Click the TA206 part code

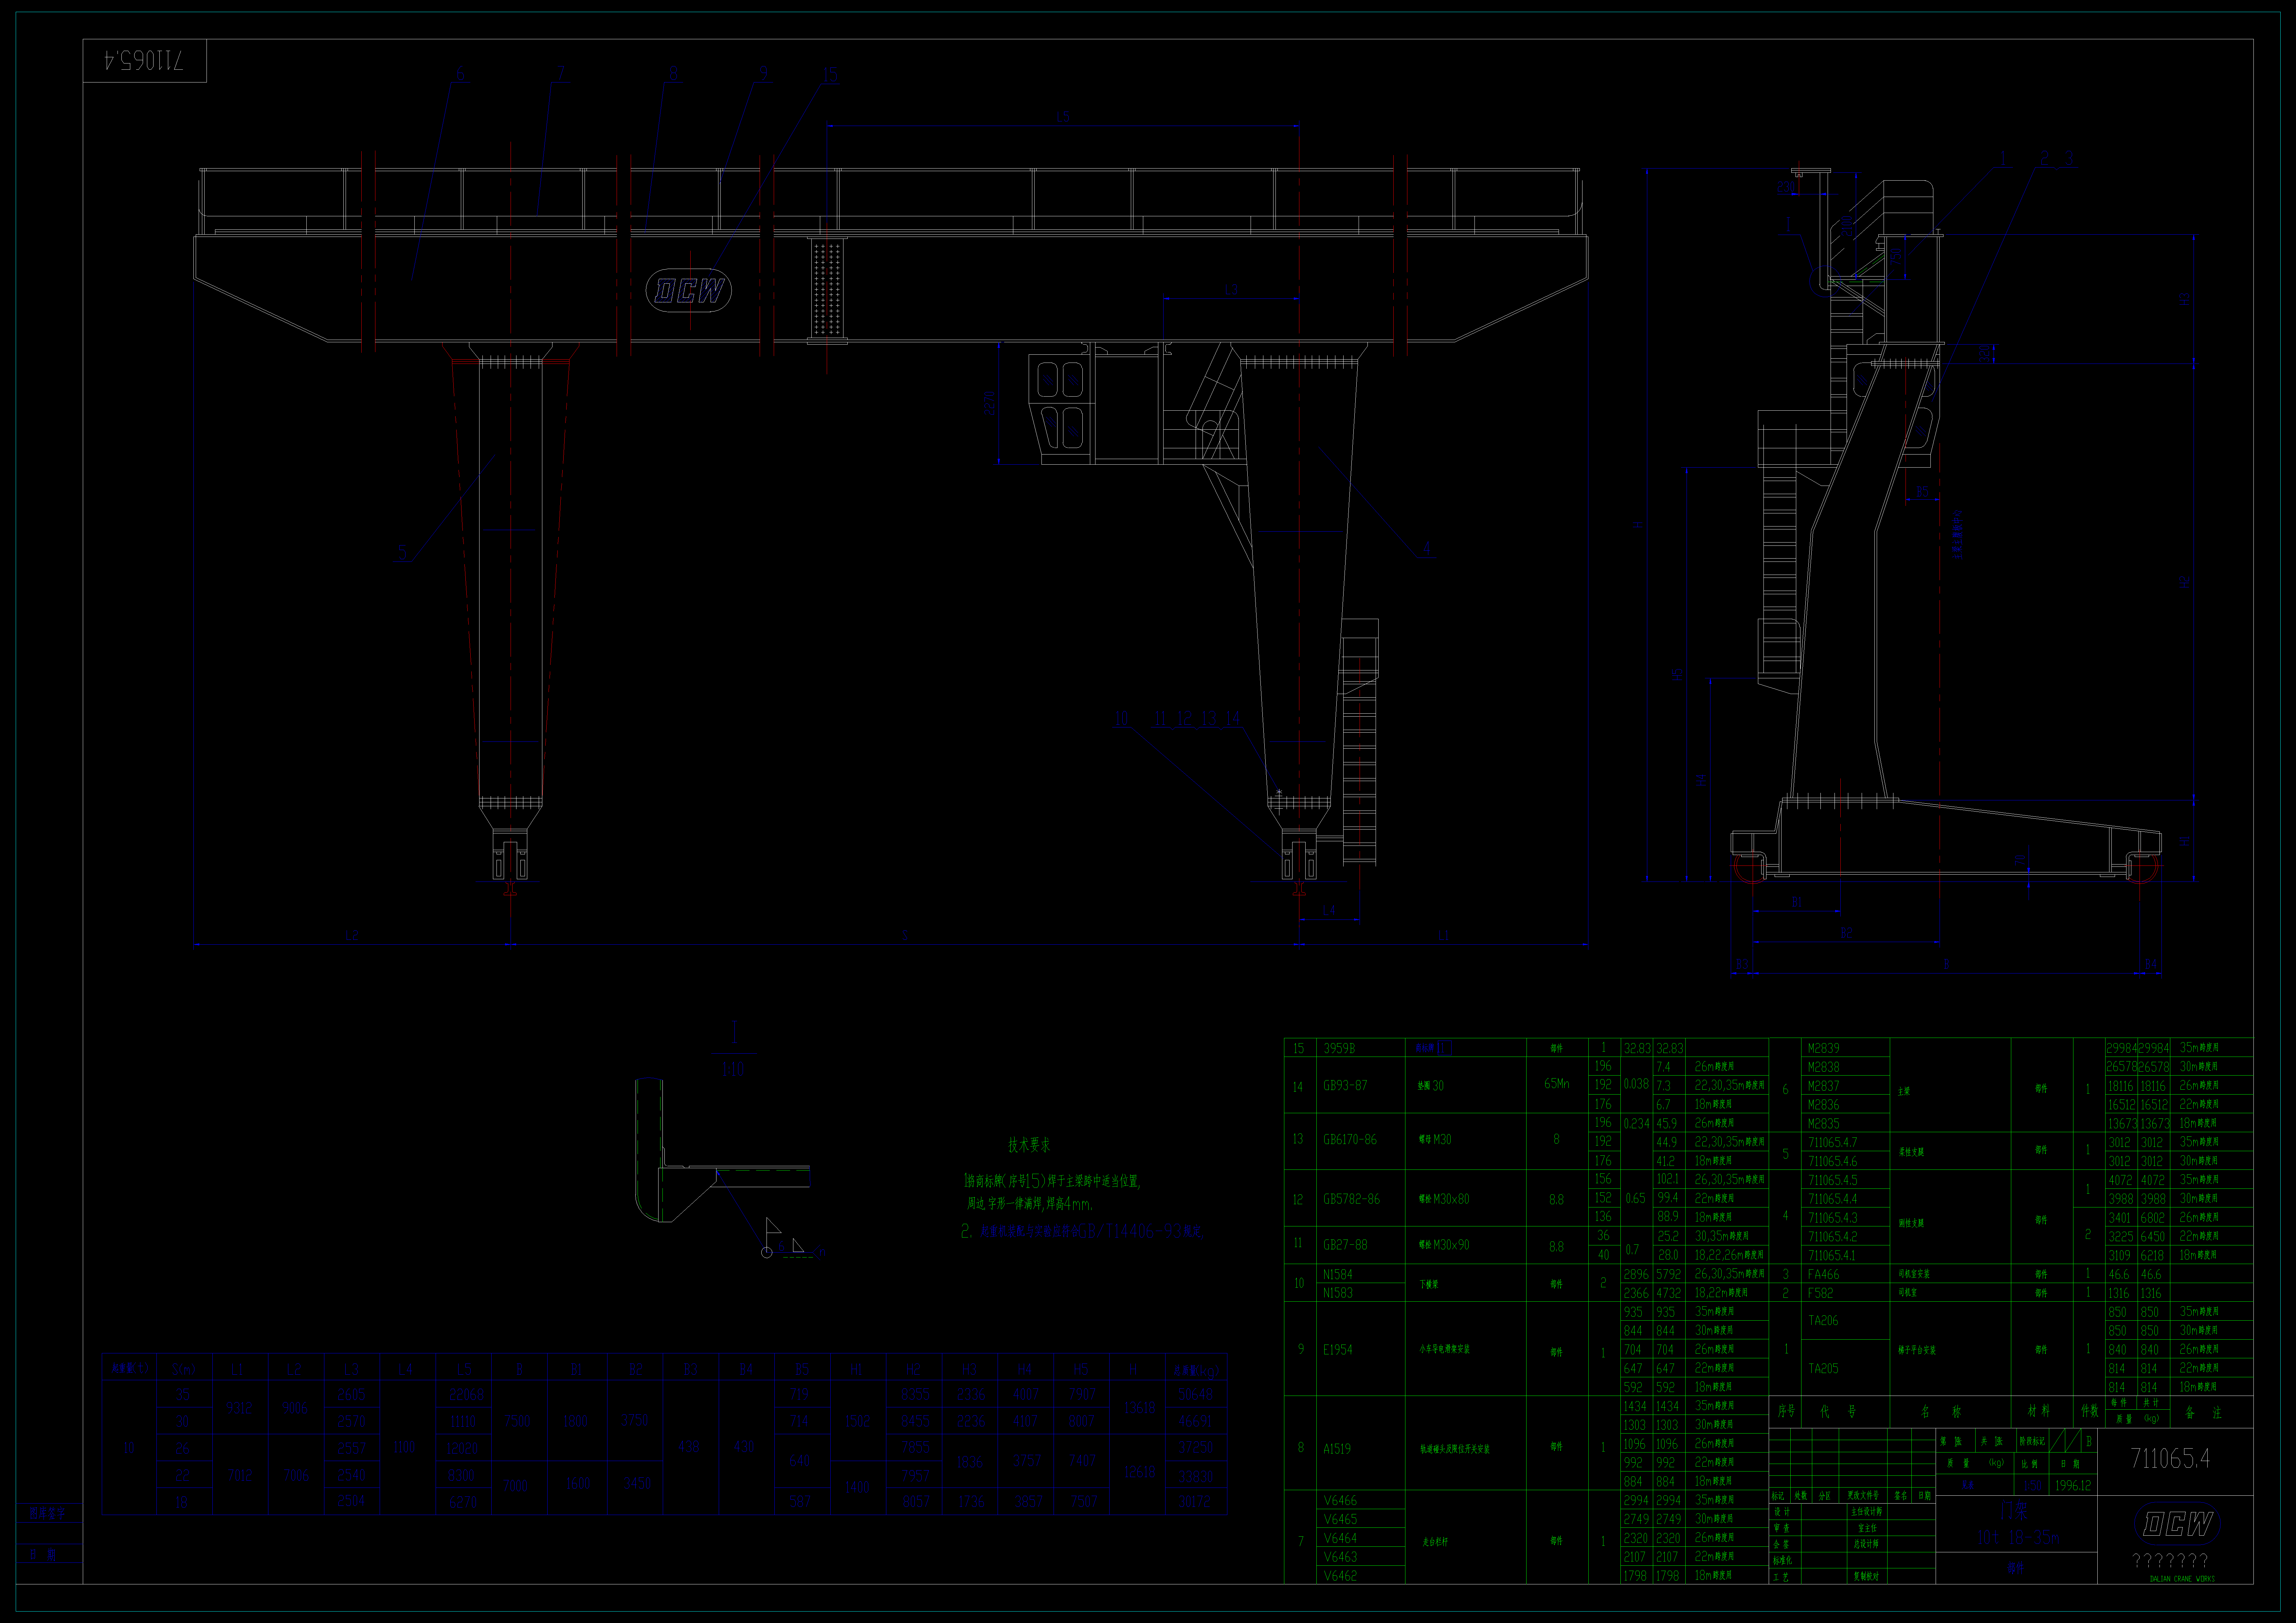pyautogui.click(x=1823, y=1321)
